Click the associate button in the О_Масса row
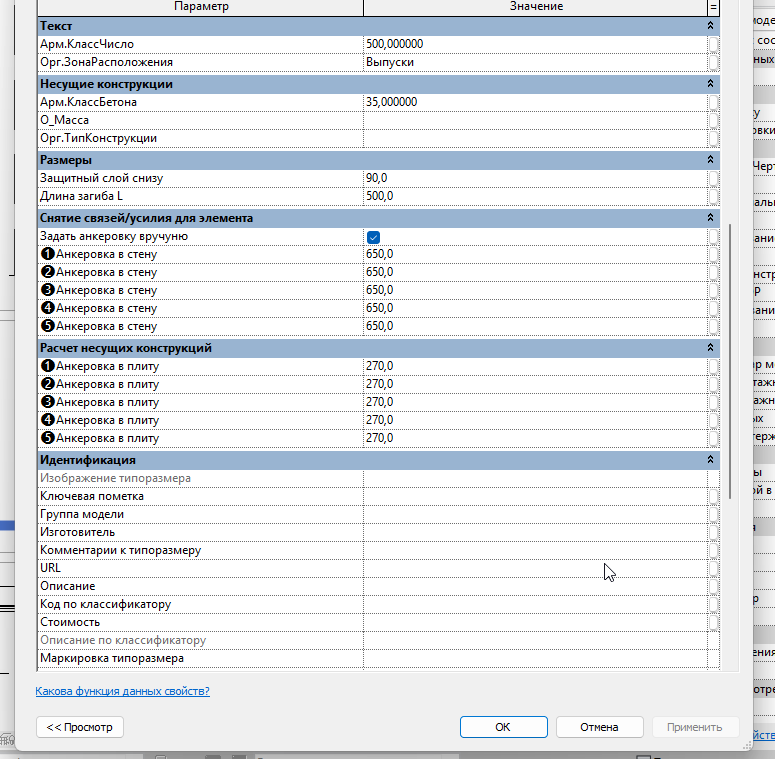 [x=713, y=120]
